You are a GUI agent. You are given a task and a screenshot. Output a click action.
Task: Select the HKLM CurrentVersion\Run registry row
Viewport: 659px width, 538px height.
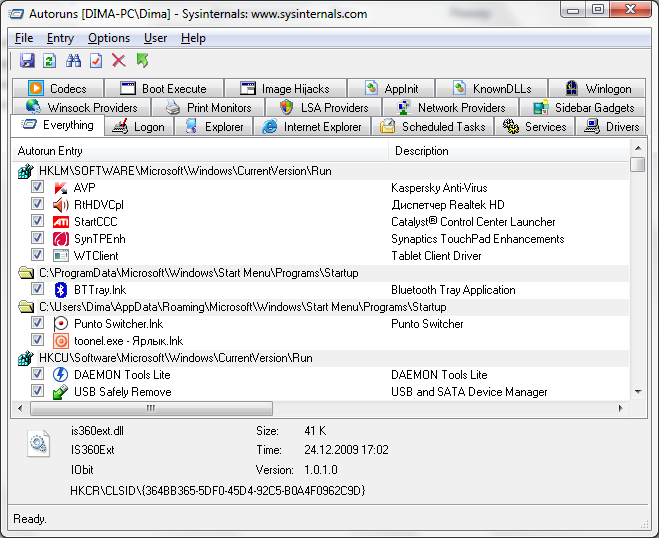(321, 171)
